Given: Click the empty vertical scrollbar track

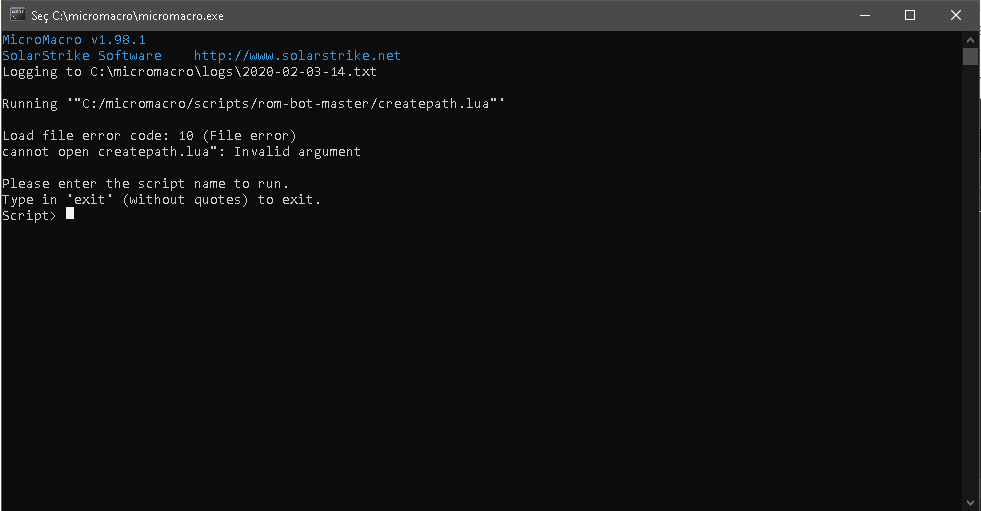Looking at the screenshot, I should click(970, 280).
